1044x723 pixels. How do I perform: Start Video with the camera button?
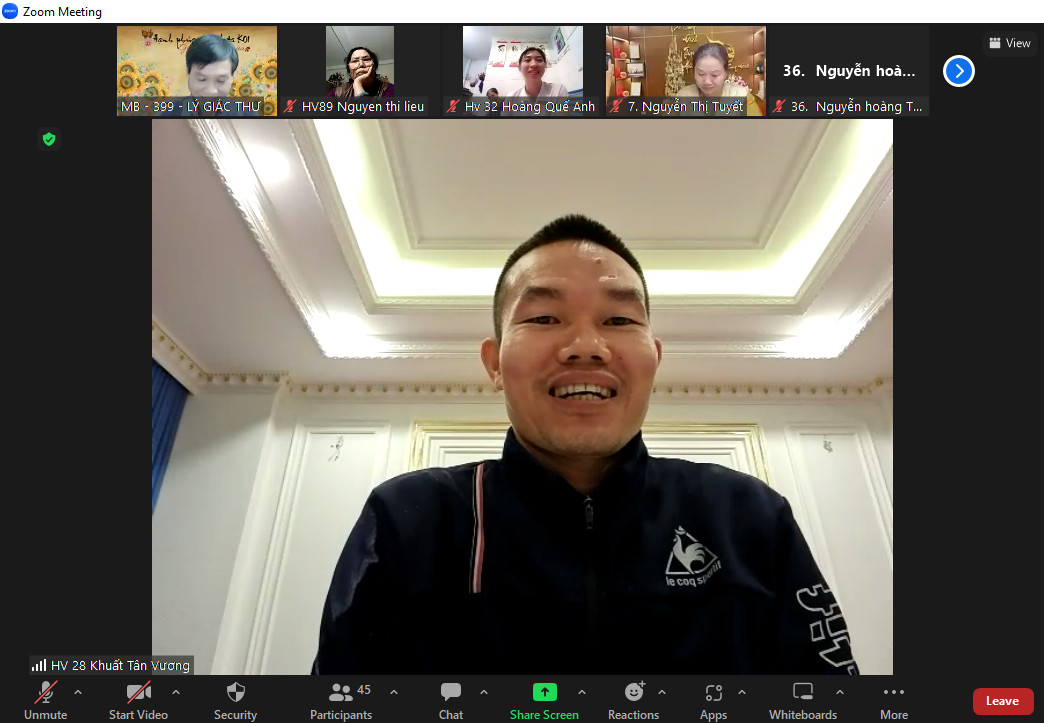point(138,693)
